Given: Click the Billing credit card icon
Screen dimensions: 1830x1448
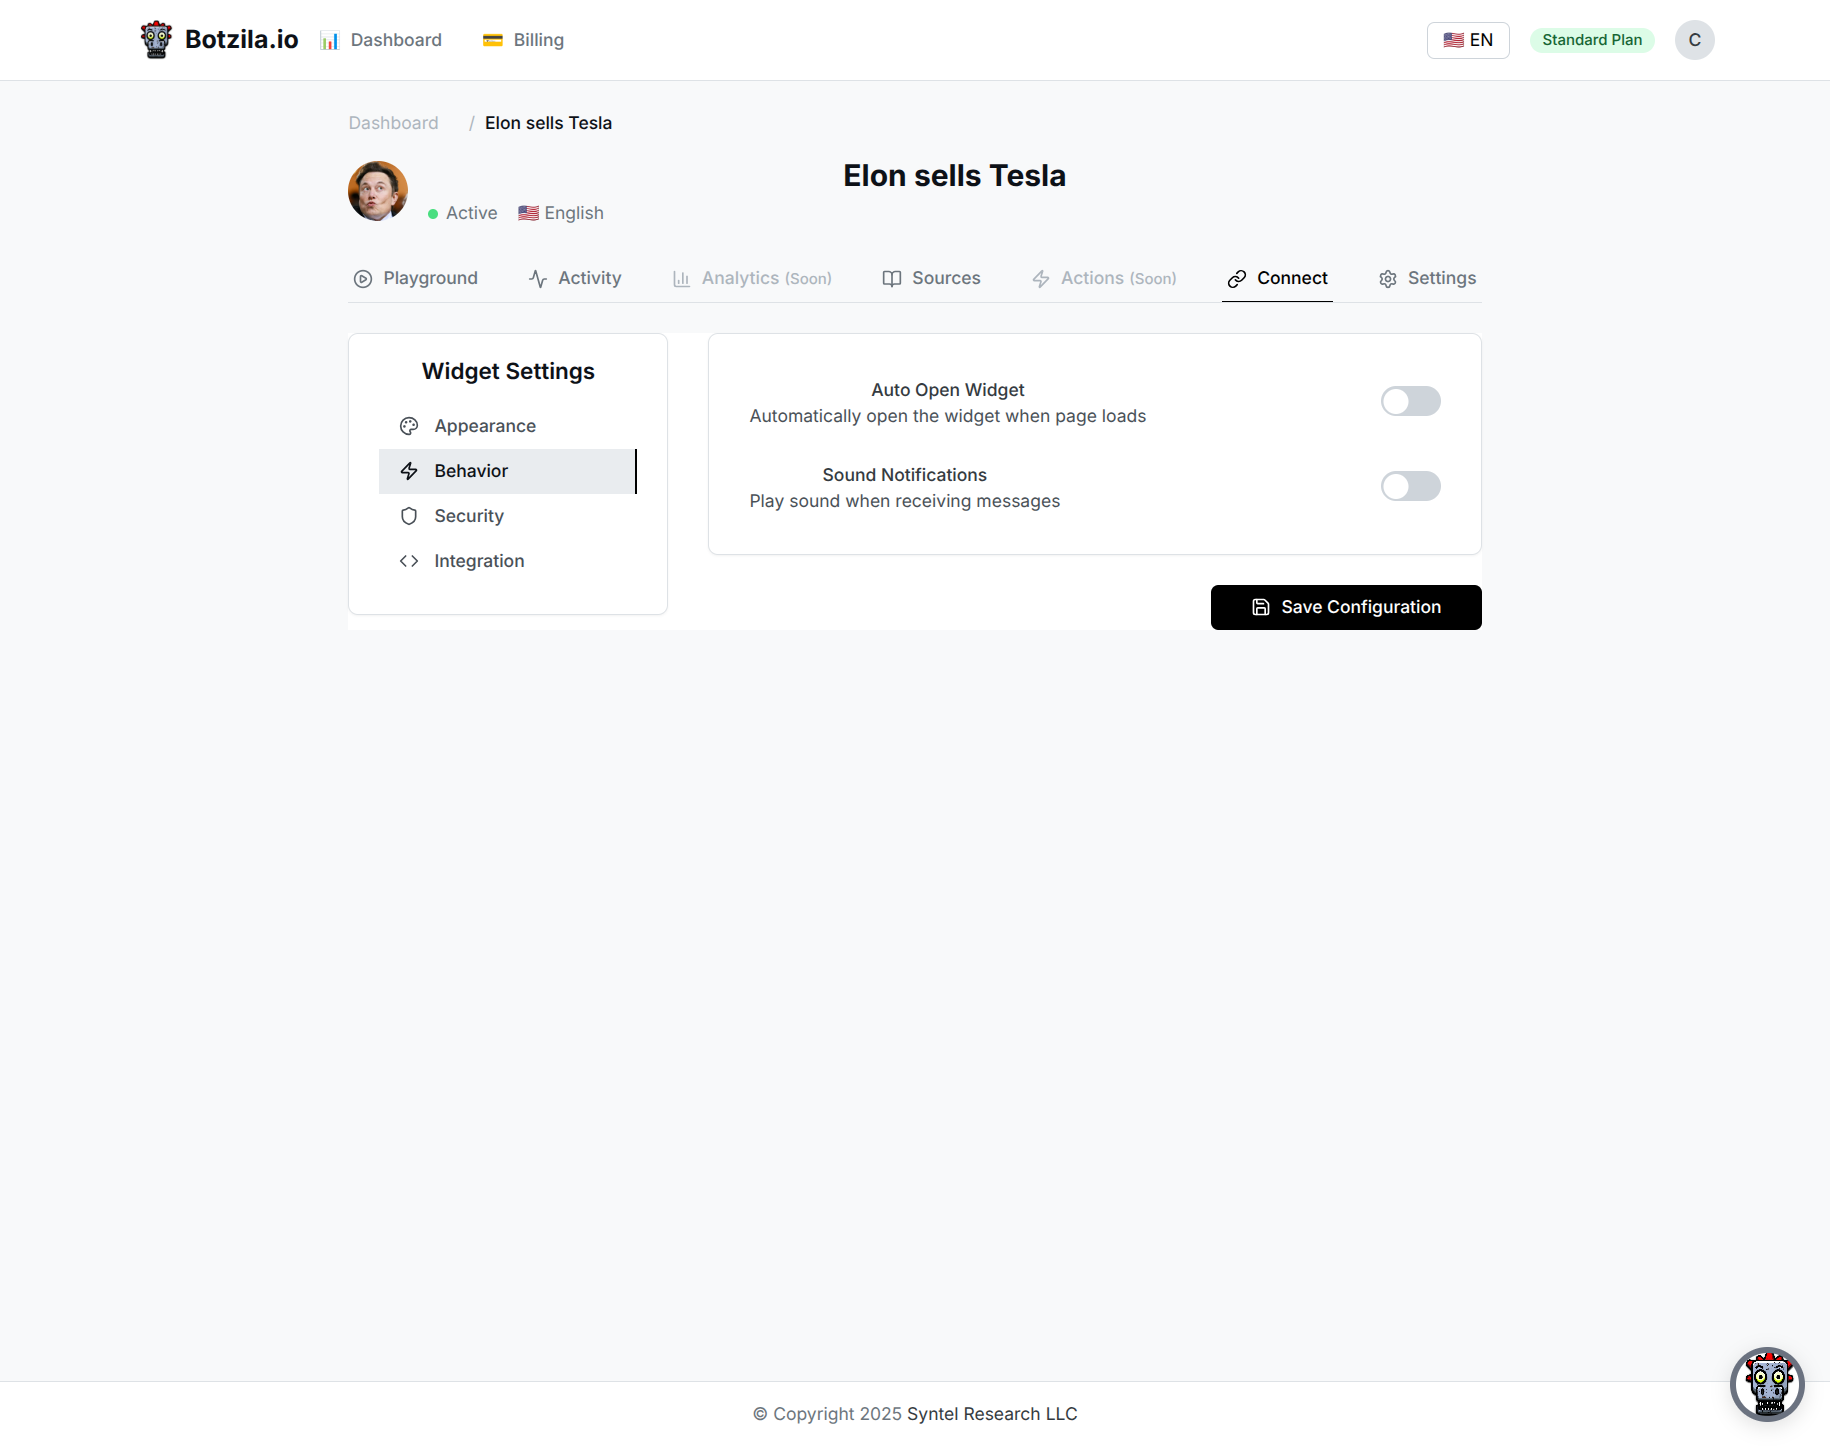Looking at the screenshot, I should 492,40.
